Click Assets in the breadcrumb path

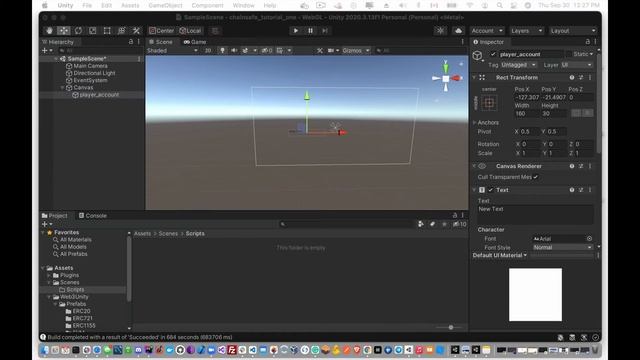[142, 233]
